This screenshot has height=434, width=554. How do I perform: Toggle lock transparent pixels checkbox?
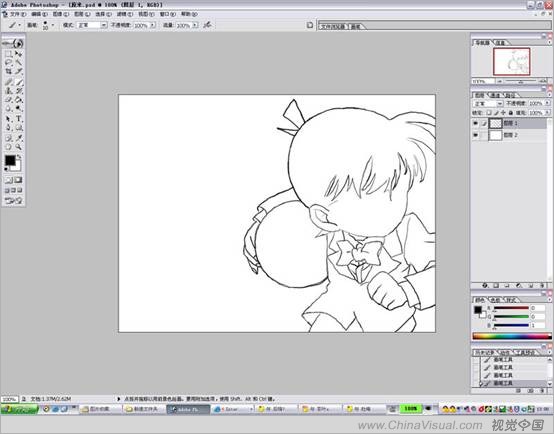489,113
